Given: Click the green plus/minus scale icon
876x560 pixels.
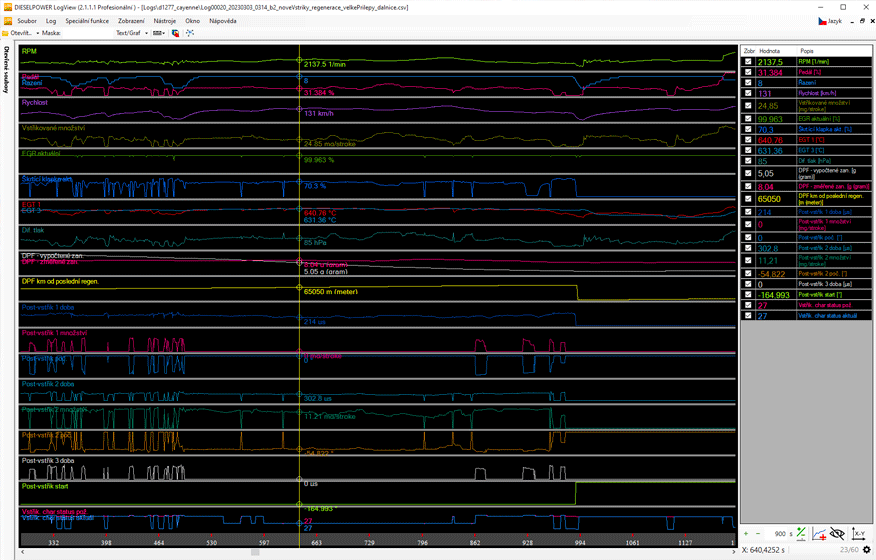Looking at the screenshot, I should click(x=801, y=534).
